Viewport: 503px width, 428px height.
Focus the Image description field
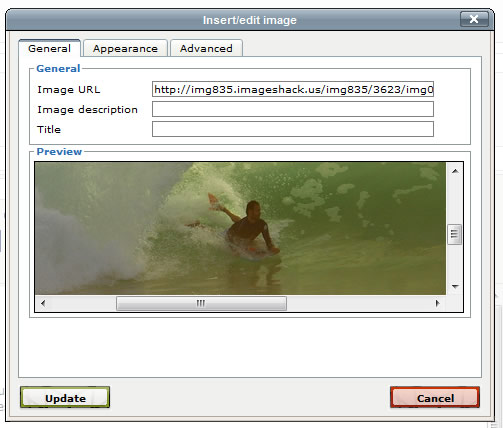point(293,109)
